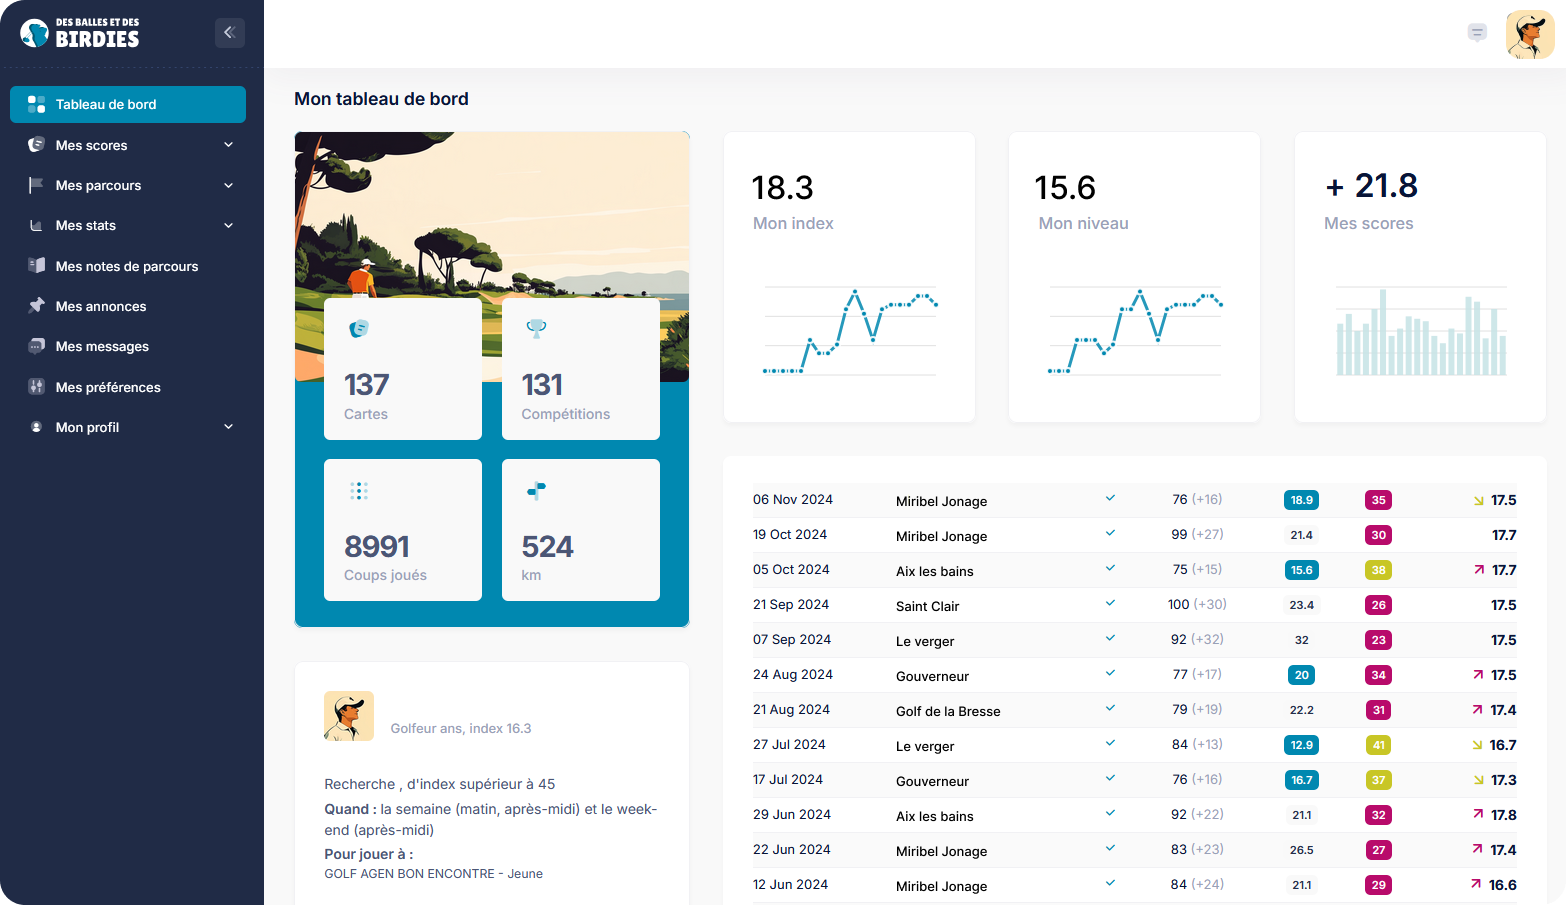Click the sliders icon beside Mes préférences
Viewport: 1566px width, 905px height.
pyautogui.click(x=36, y=387)
